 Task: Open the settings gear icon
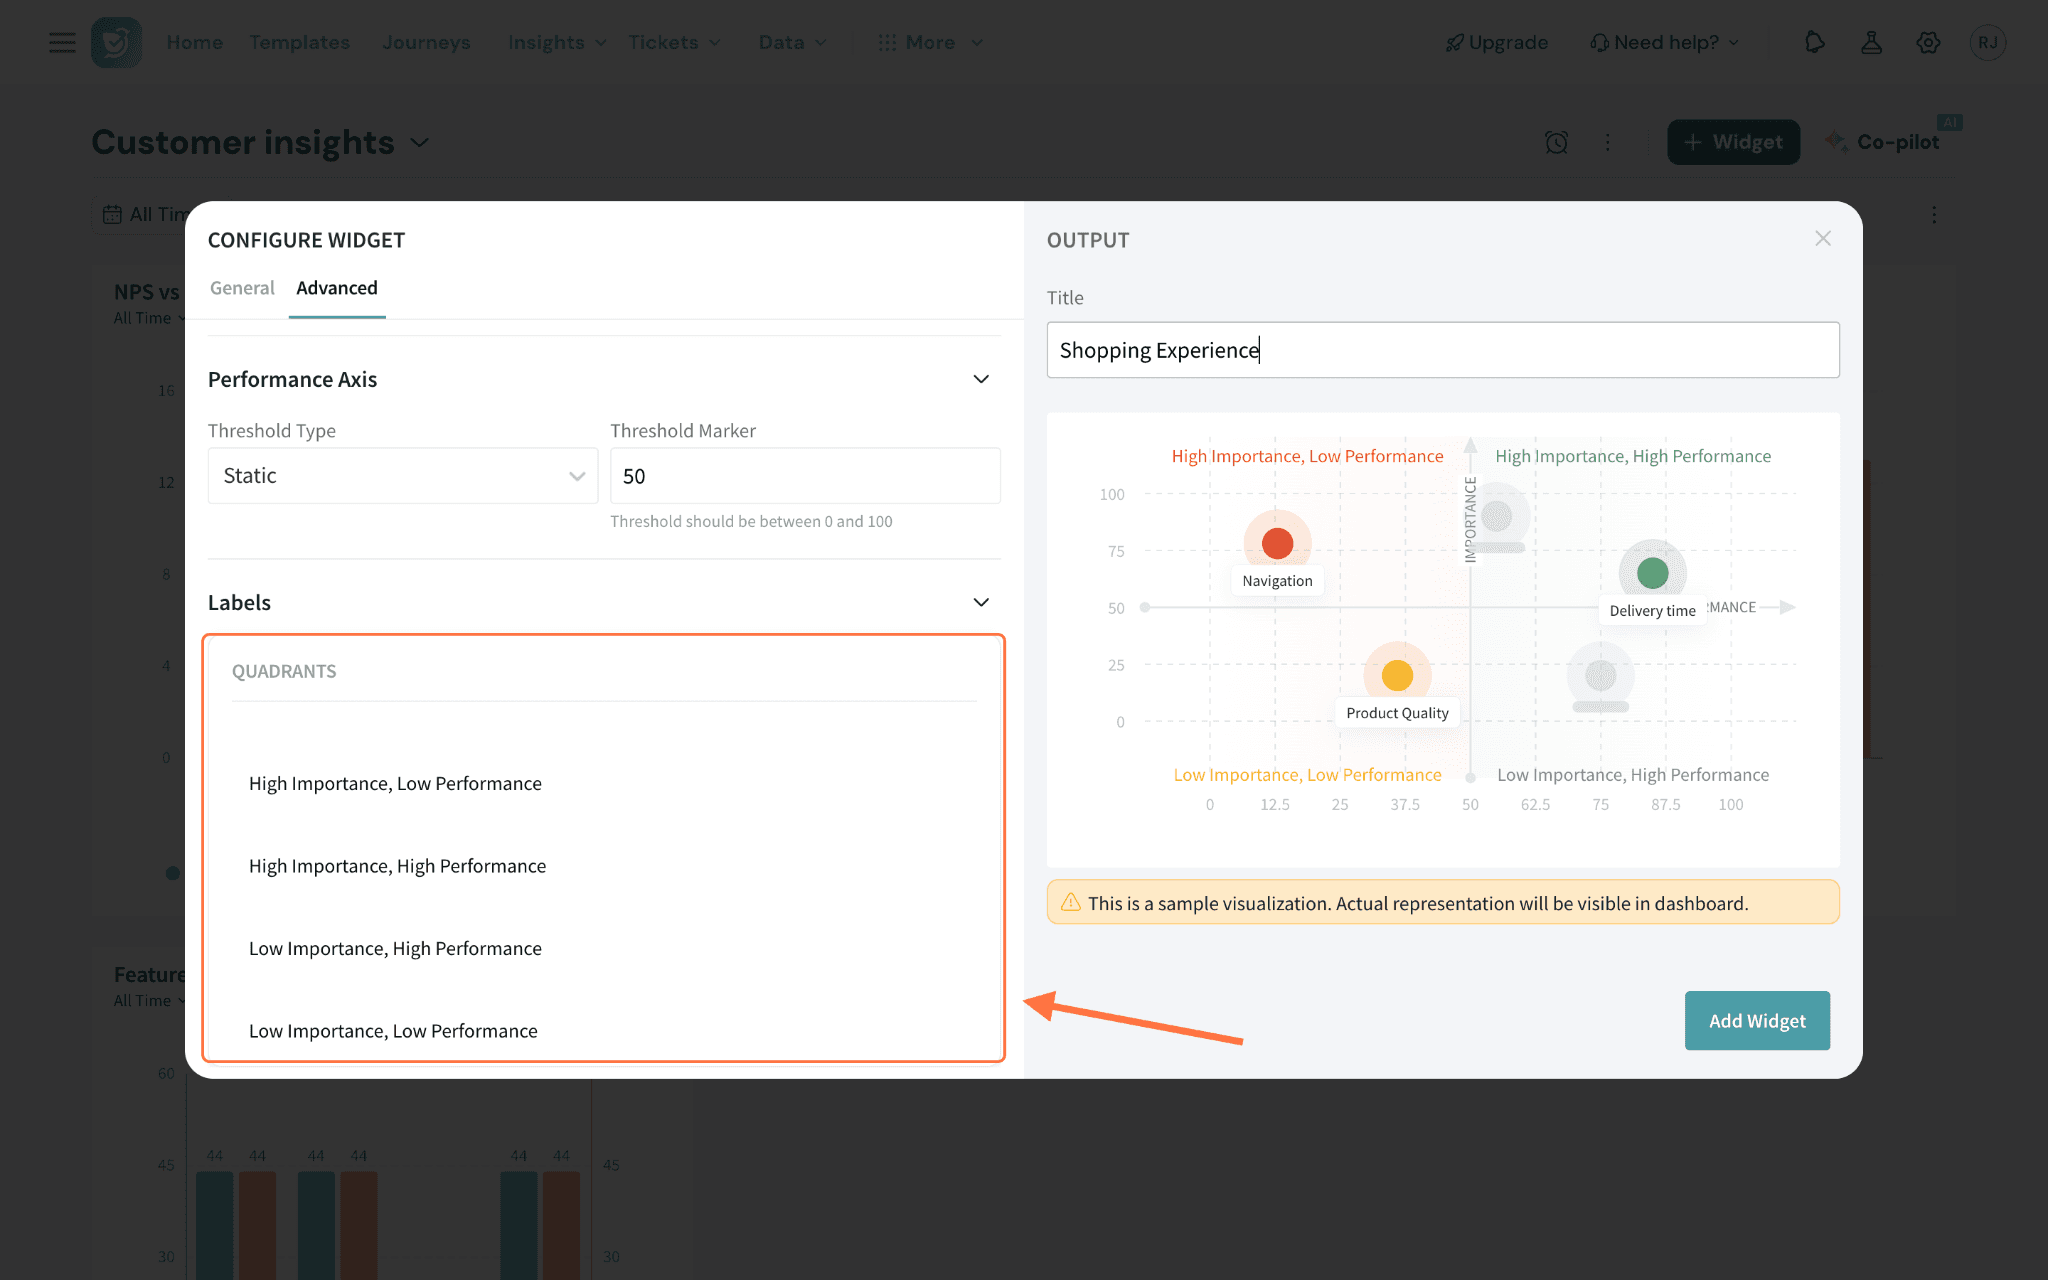click(x=1928, y=42)
